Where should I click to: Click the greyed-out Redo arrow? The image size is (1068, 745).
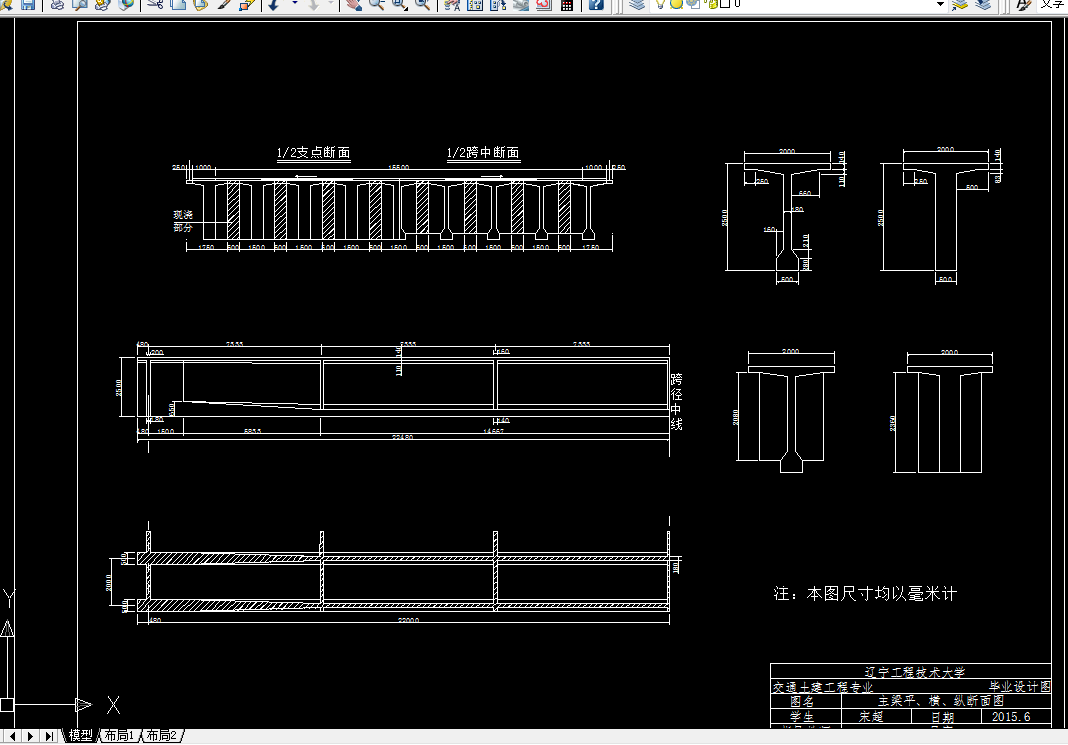tap(313, 5)
